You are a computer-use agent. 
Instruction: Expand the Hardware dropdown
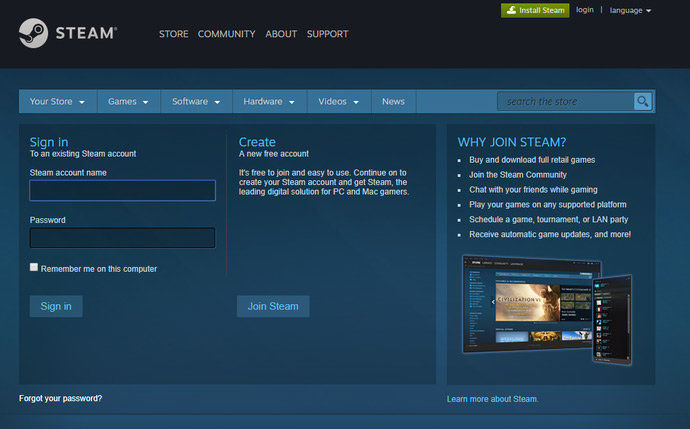coord(269,102)
